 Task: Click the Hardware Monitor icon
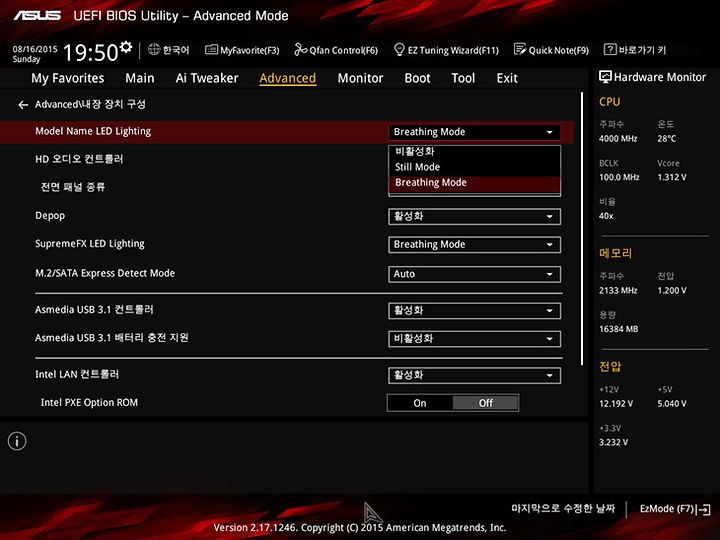(605, 77)
